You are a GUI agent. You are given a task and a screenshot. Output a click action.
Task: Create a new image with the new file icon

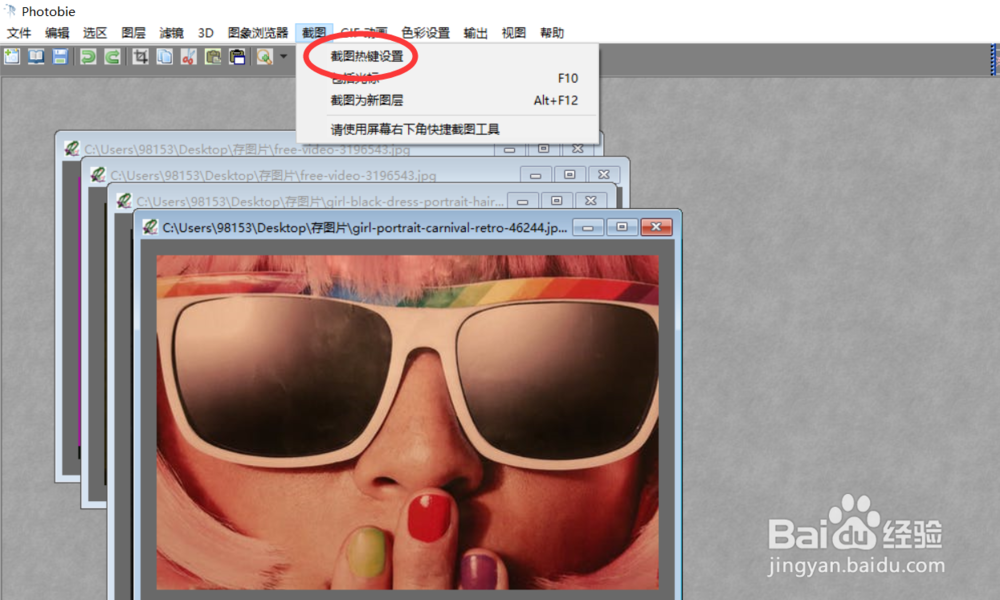12,57
